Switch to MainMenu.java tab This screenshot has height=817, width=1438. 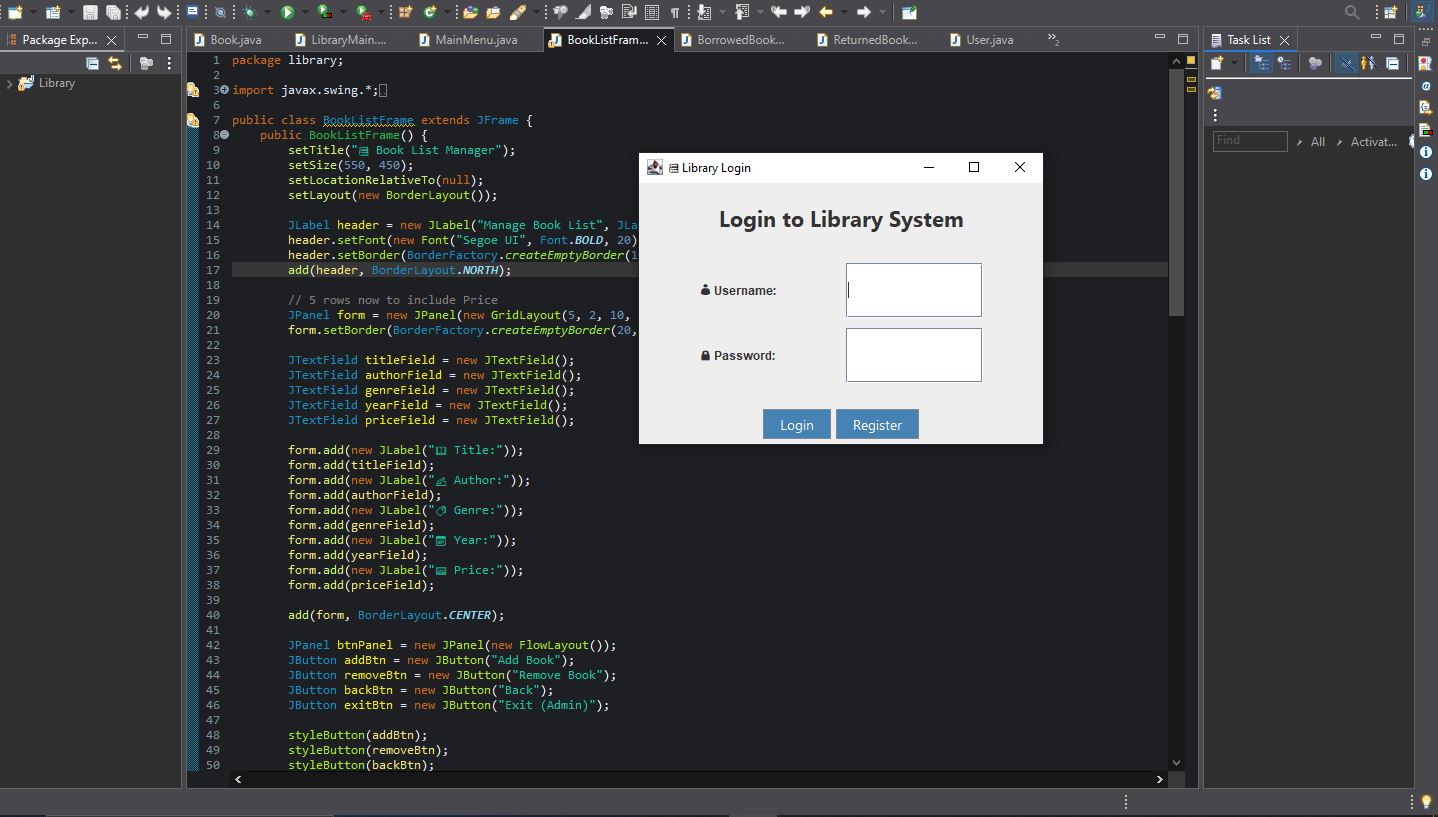pos(467,40)
